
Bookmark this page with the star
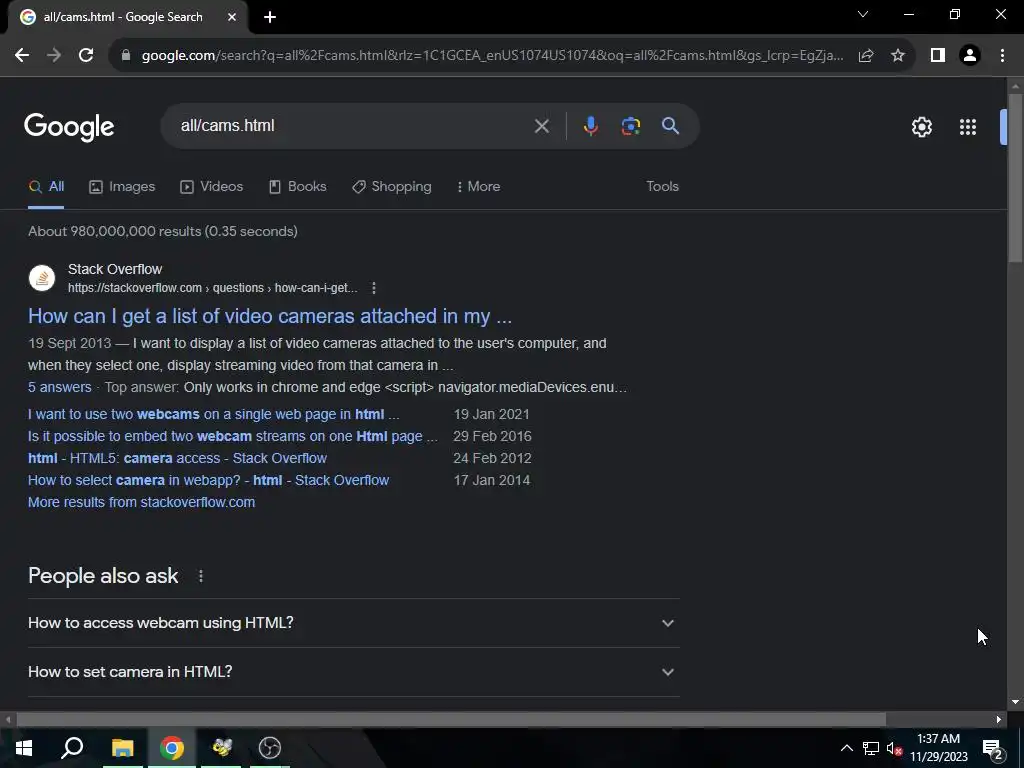[898, 56]
